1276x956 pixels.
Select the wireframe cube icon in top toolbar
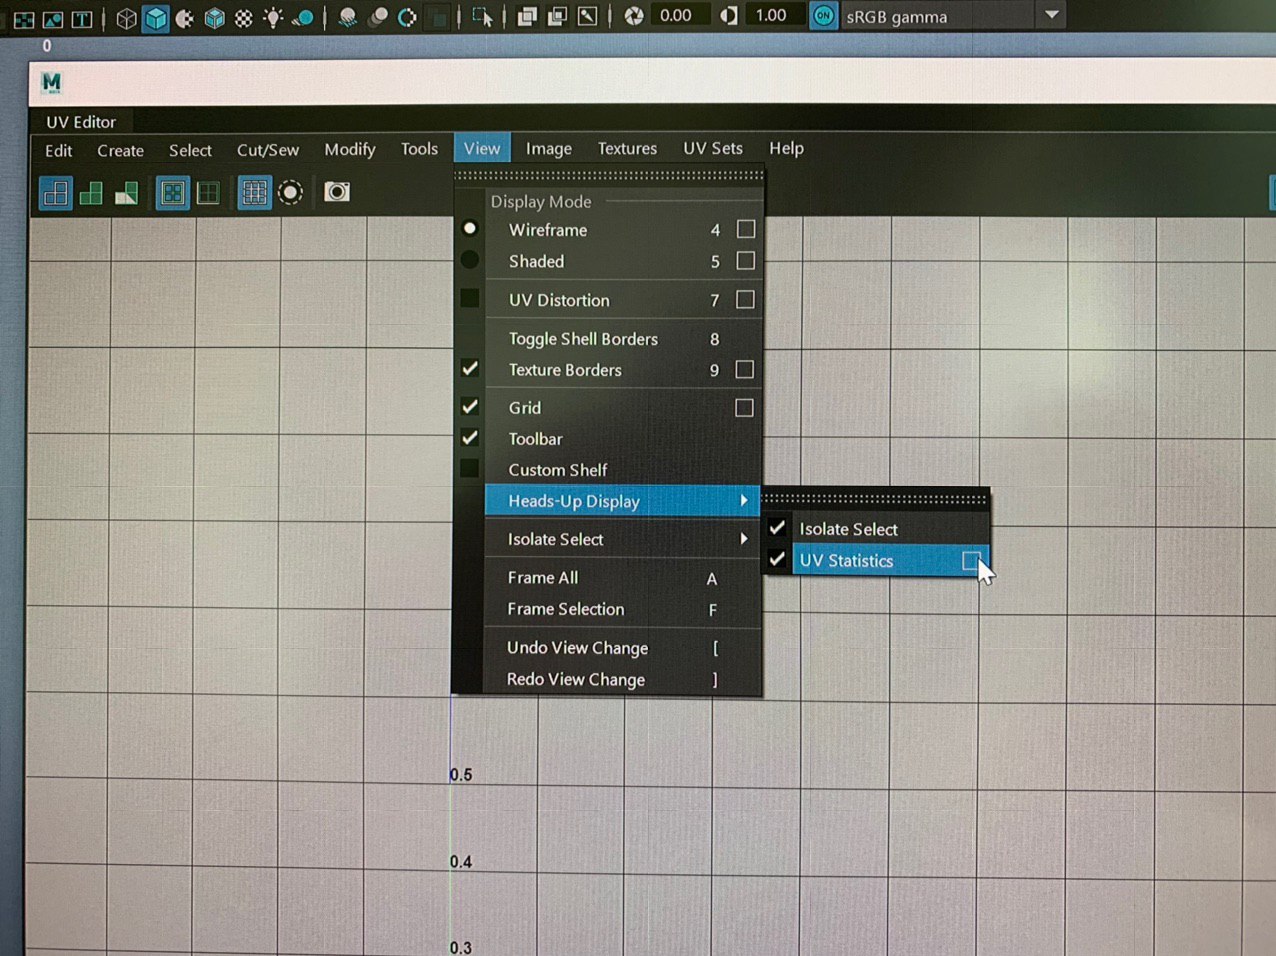(126, 18)
